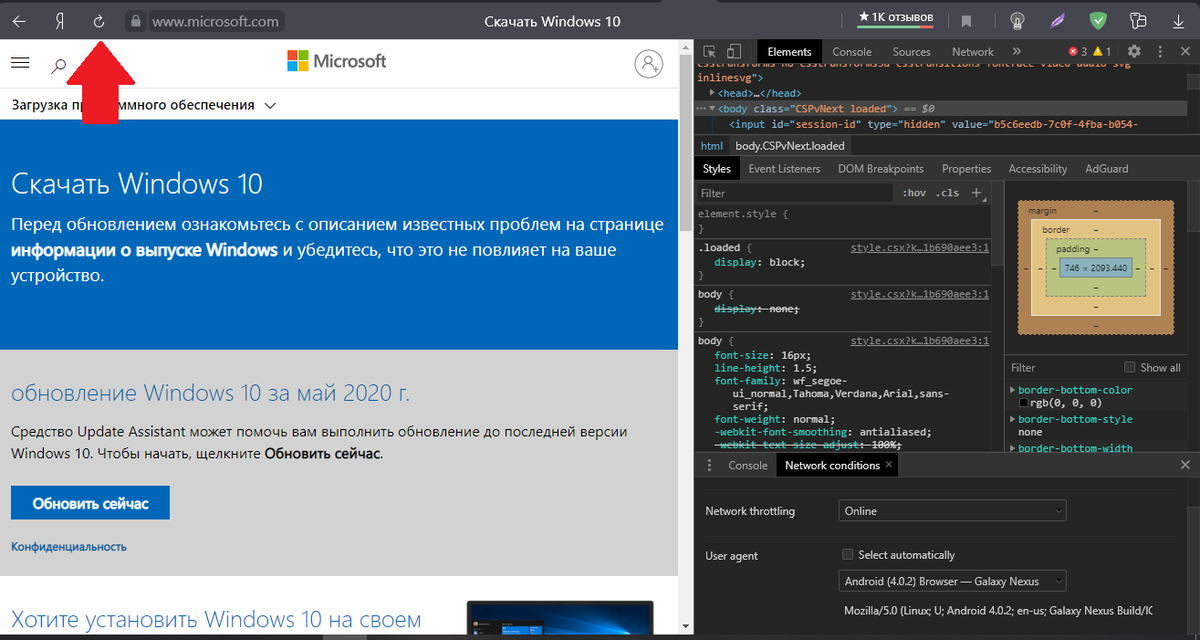Open the Accessibility tab
The image size is (1200, 640).
(1038, 169)
